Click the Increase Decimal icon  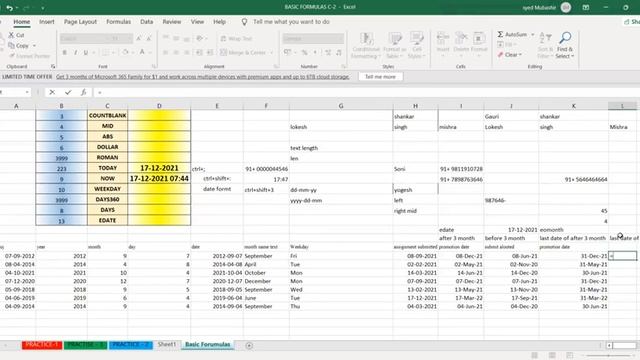pos(328,52)
